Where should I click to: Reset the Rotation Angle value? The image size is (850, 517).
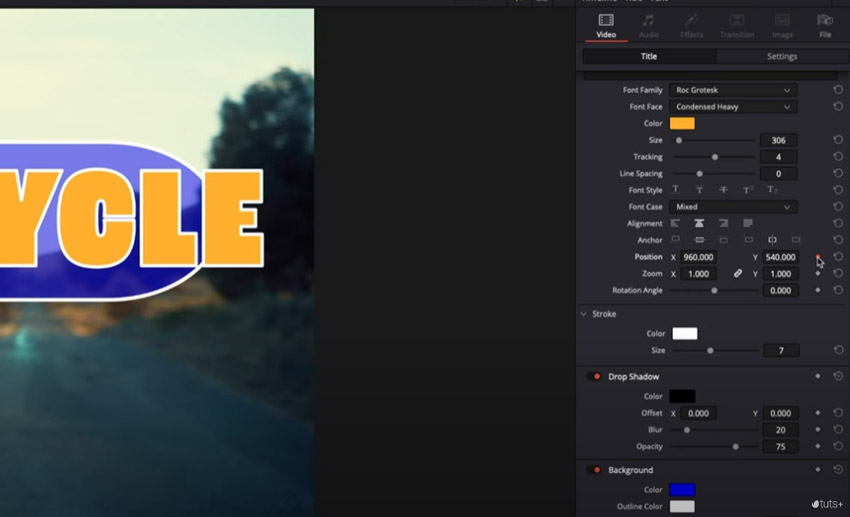[x=838, y=290]
